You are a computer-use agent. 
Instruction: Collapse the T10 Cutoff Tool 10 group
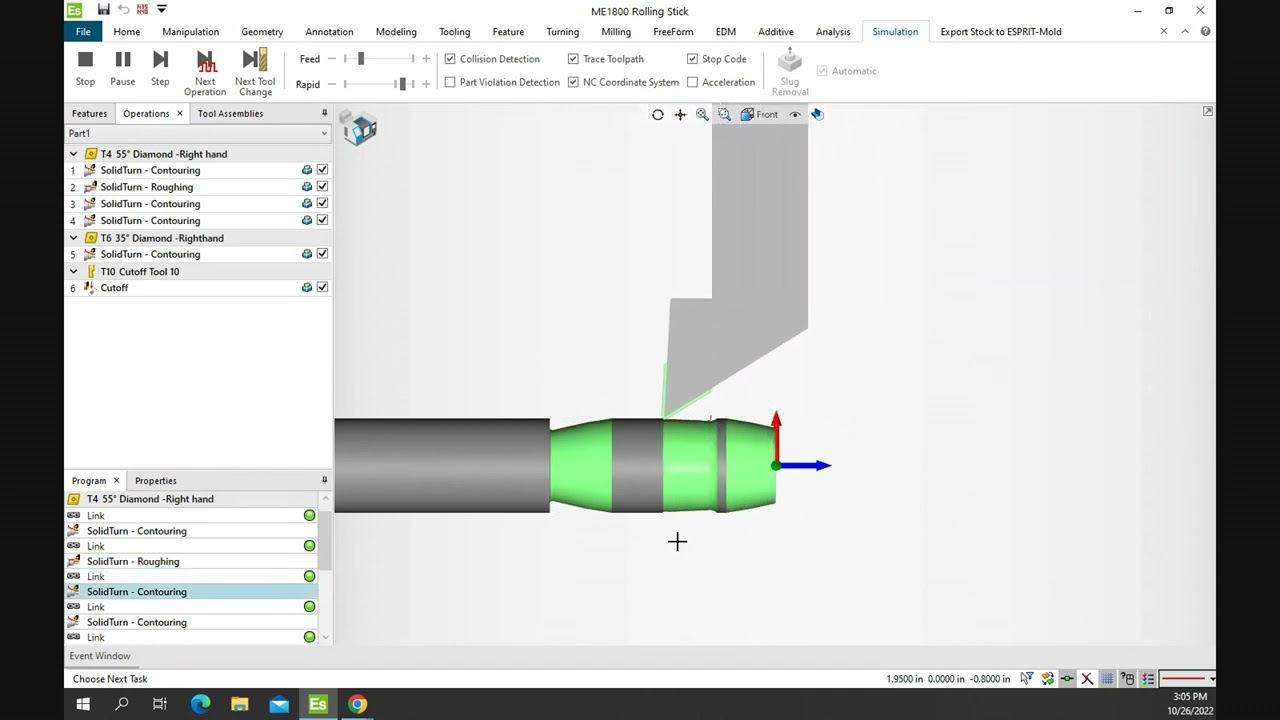coord(73,271)
